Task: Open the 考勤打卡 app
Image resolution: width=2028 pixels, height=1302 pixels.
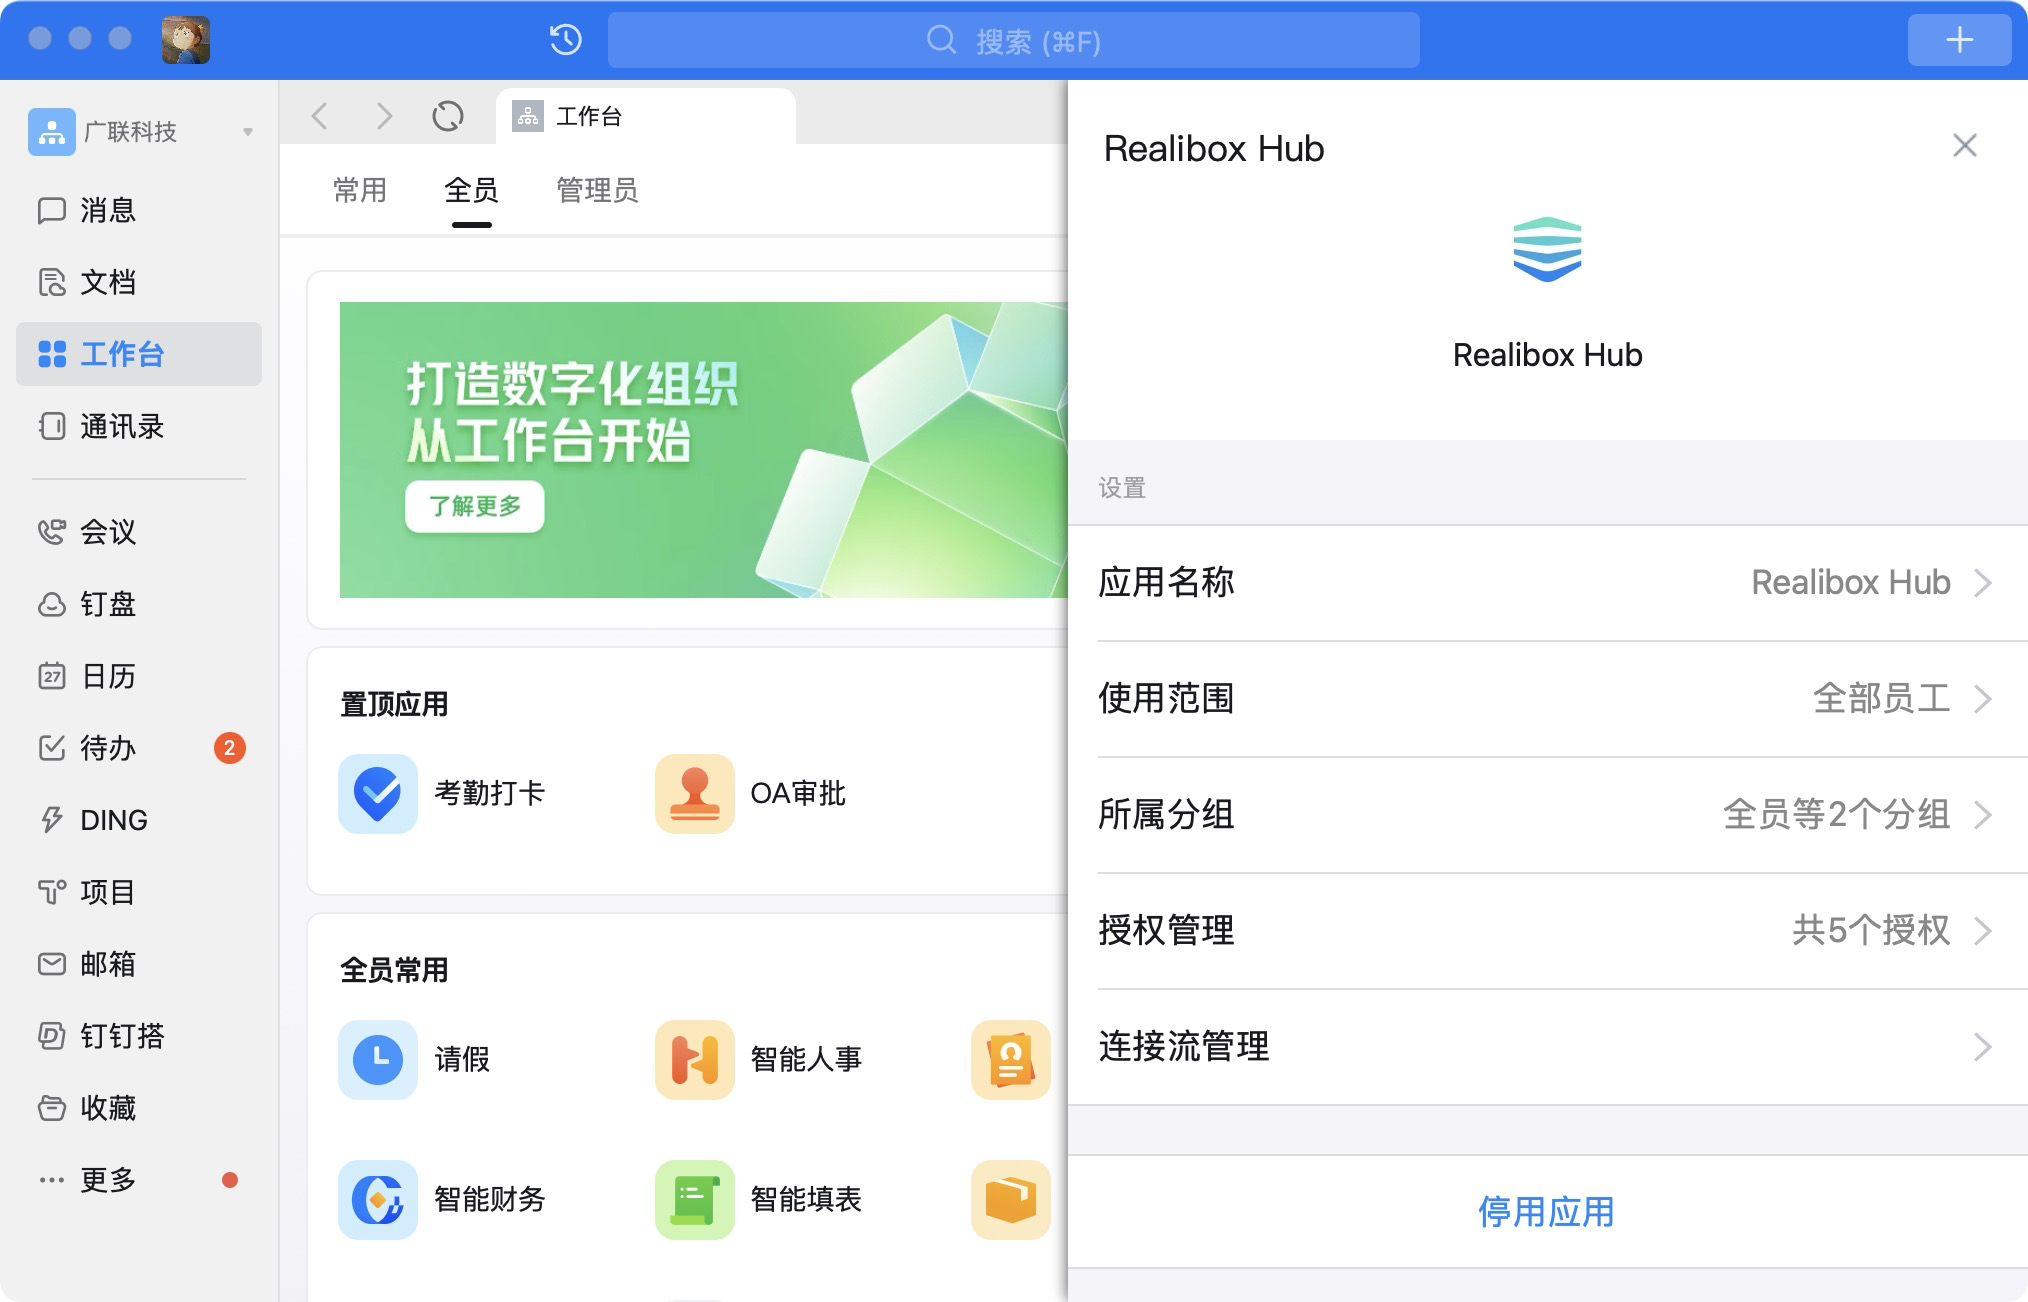Action: point(441,794)
